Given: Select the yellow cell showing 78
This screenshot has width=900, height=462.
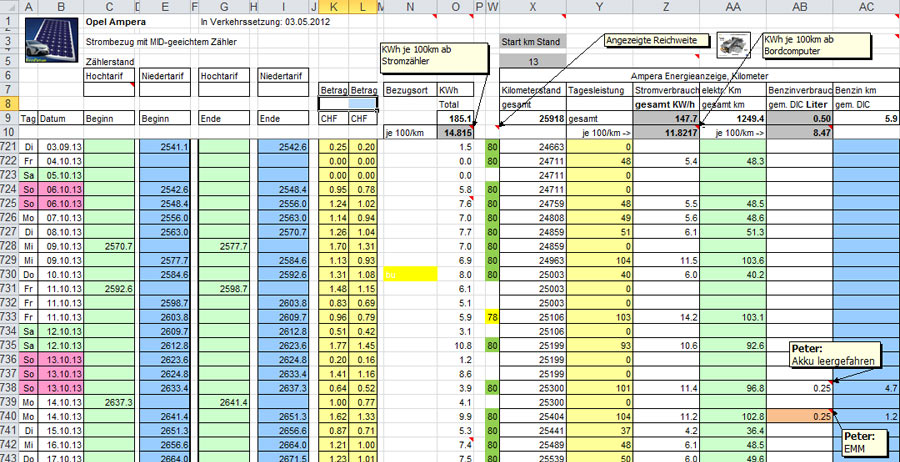Looking at the screenshot, I should coord(492,317).
